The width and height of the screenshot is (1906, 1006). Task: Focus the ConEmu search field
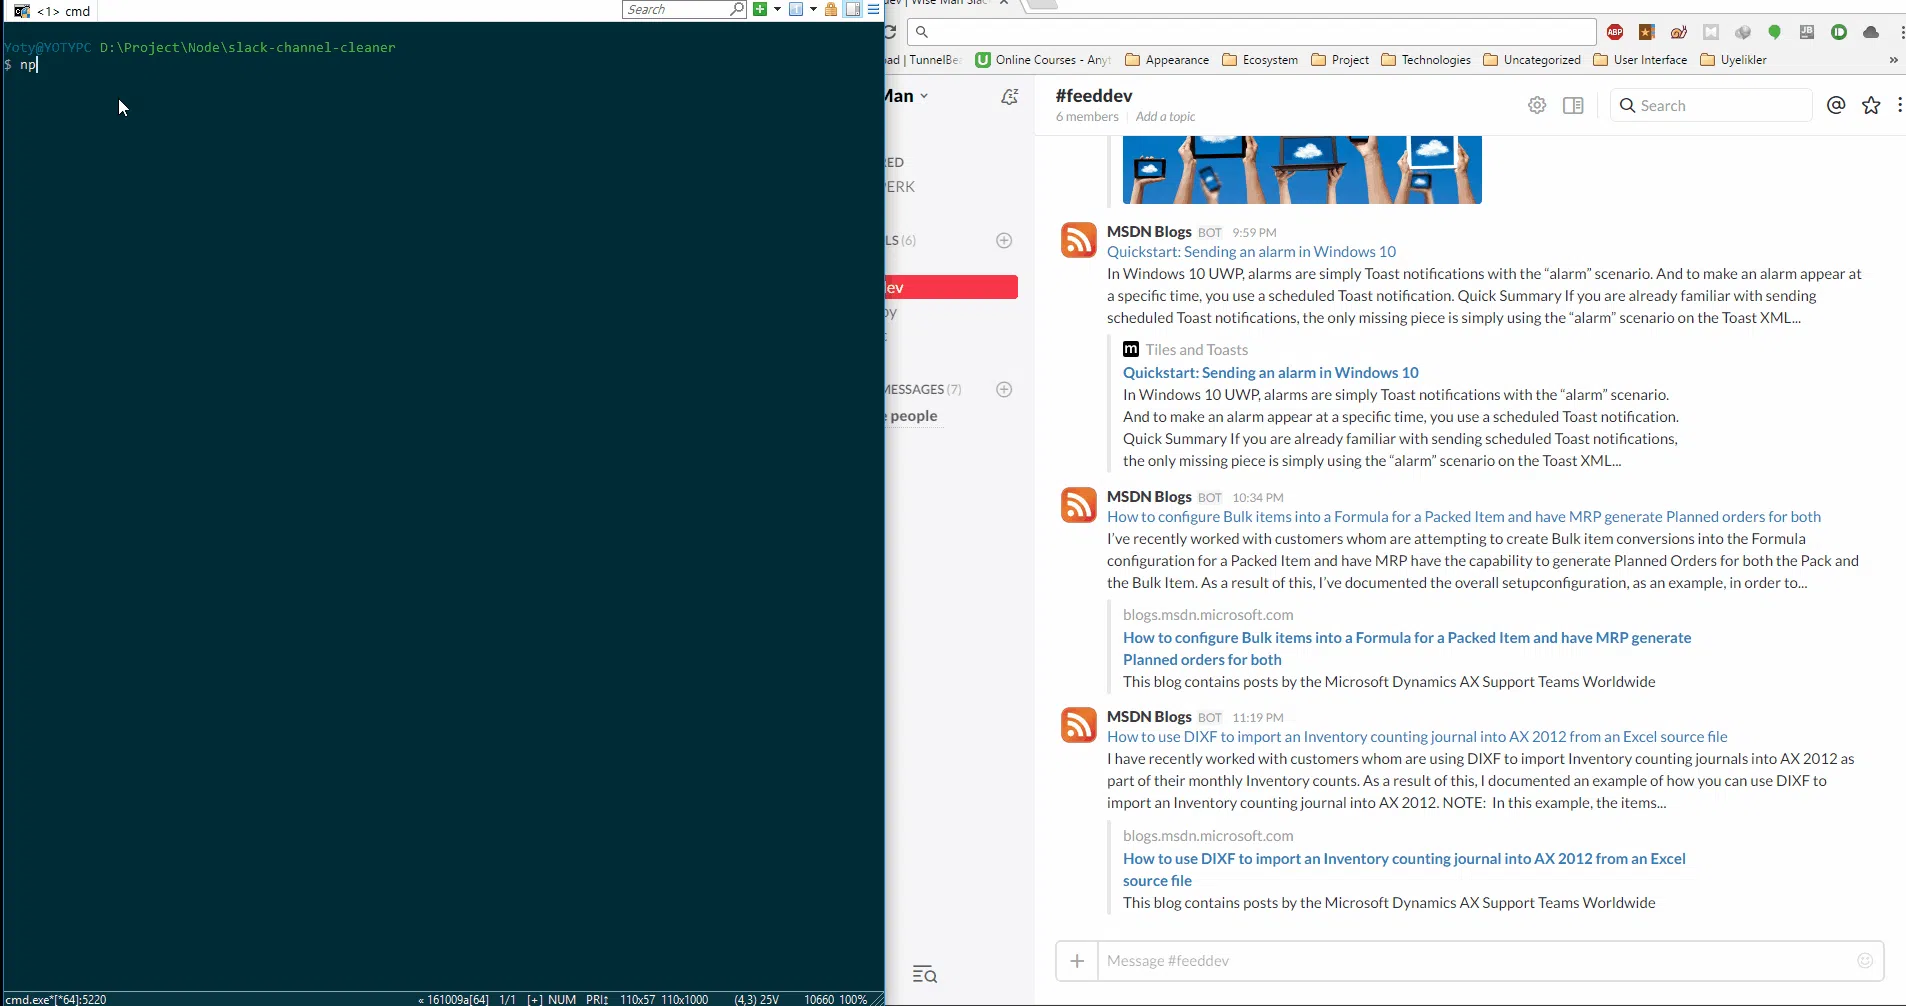pos(684,9)
